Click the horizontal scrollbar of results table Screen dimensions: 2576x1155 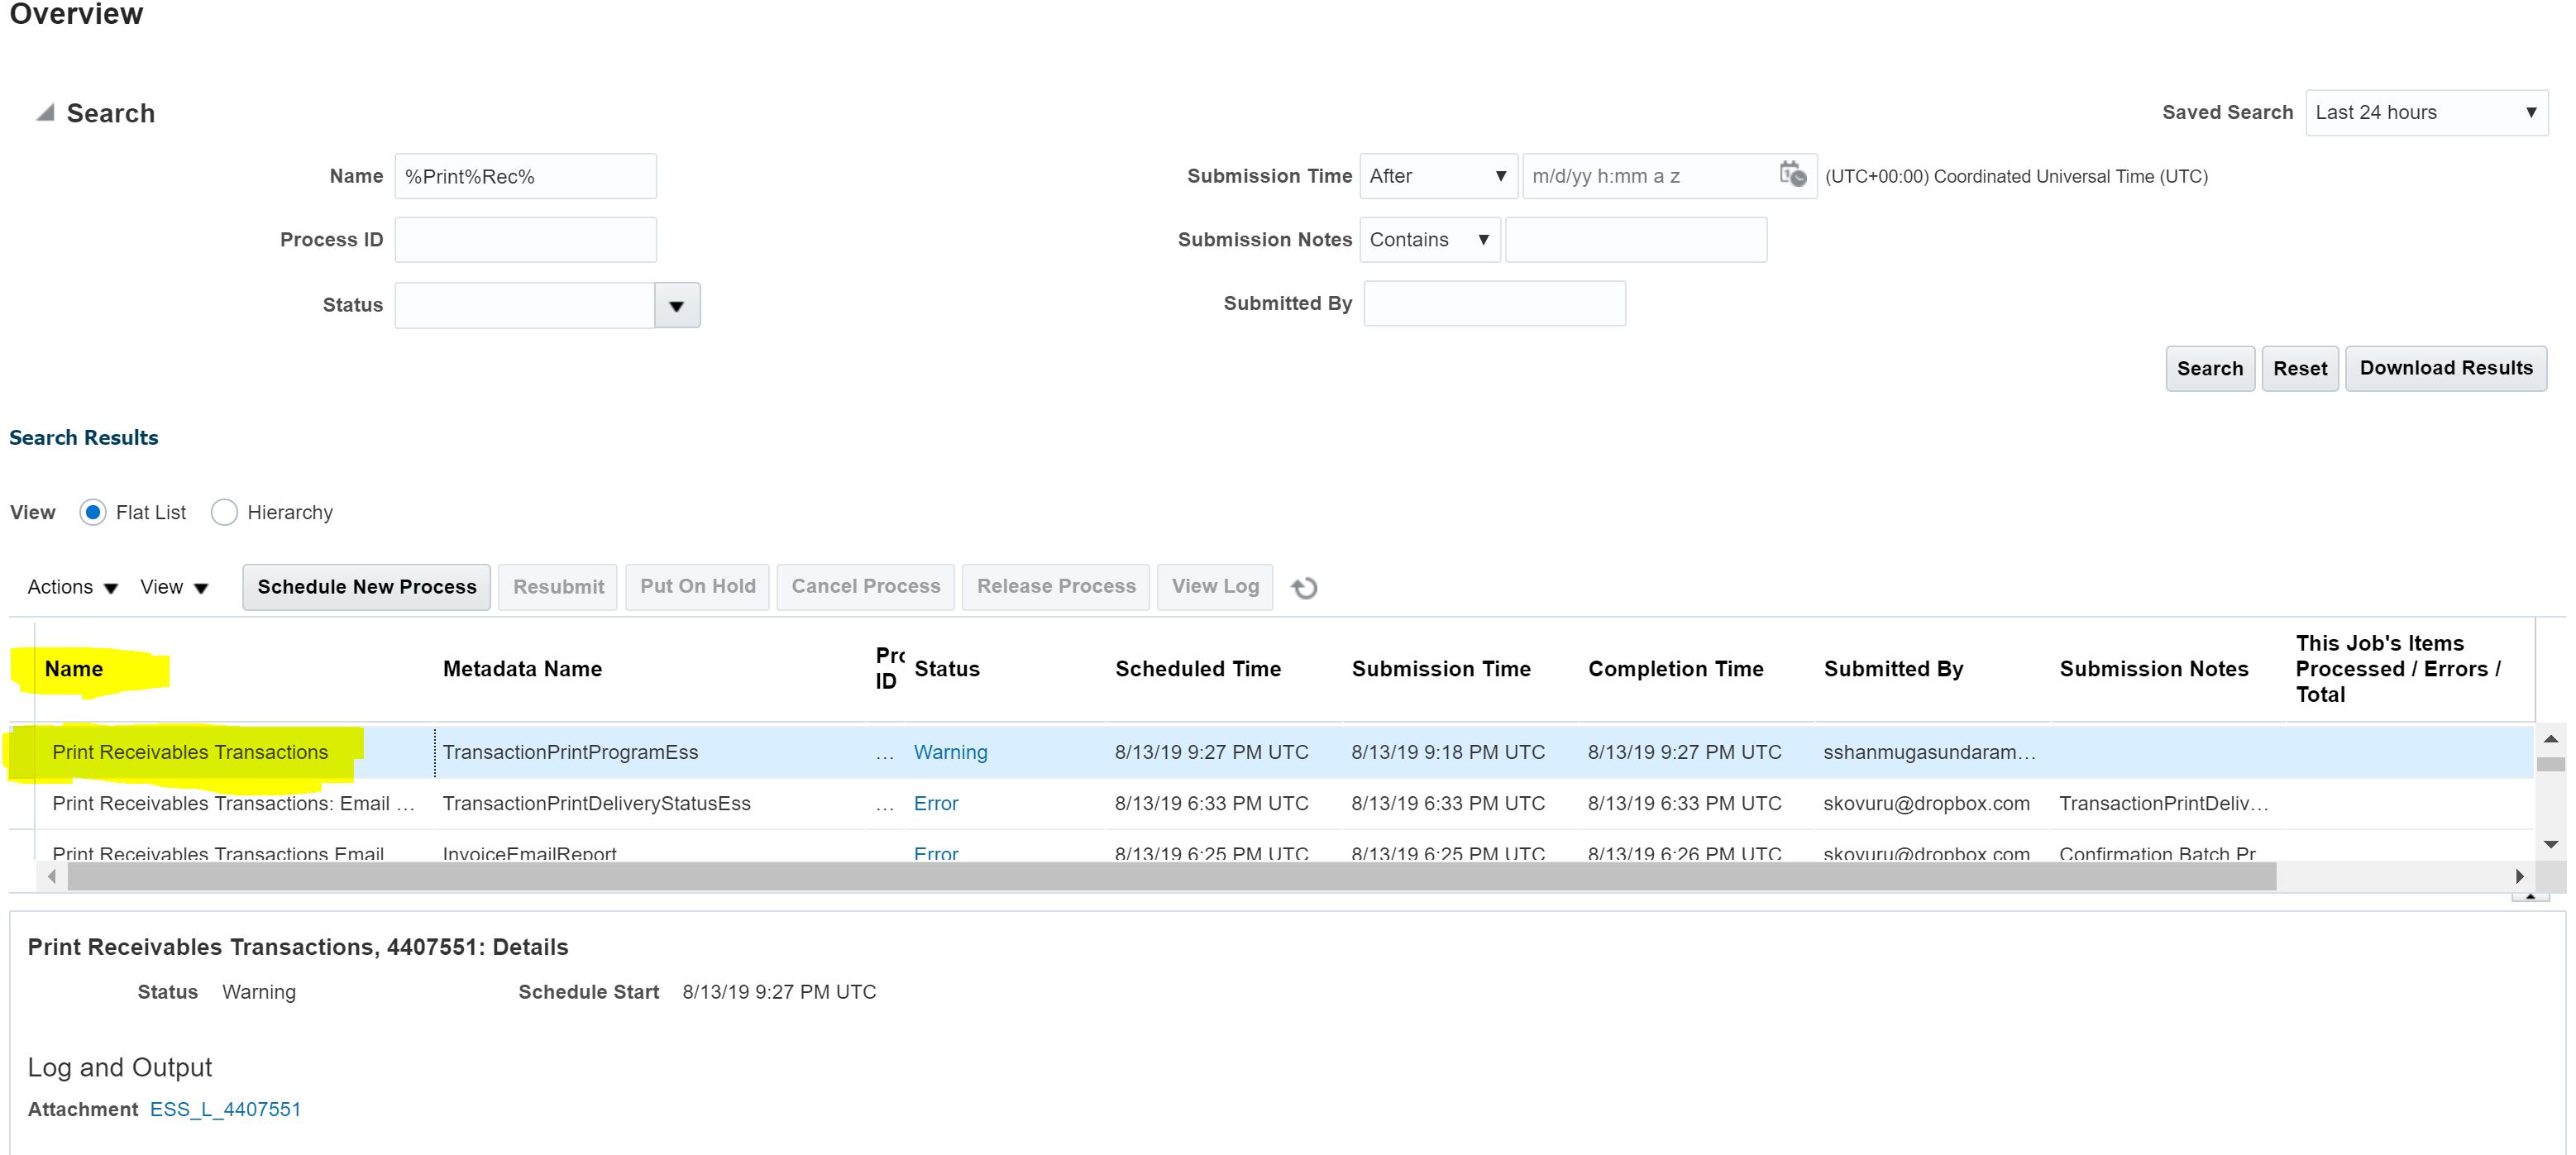[x=1171, y=877]
